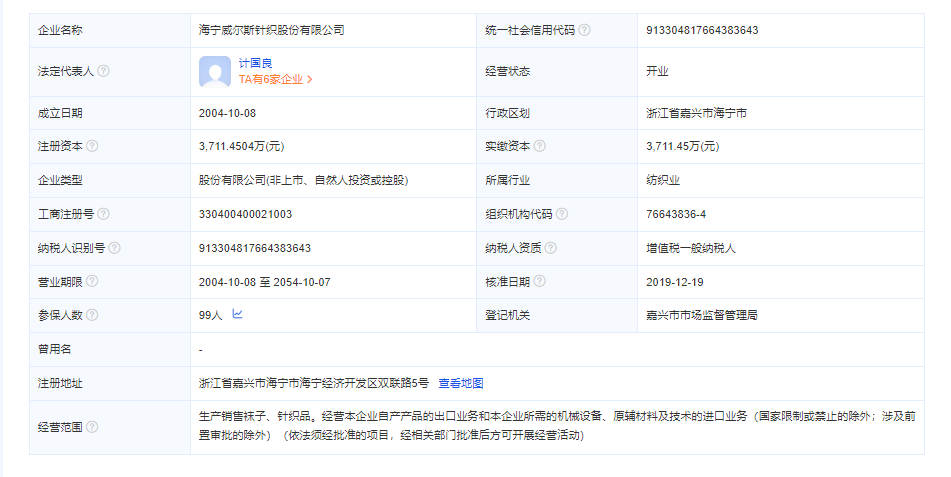Viewport: 951px width, 477px height.
Task: Select business scope text 生产销售袜子、针织品
Action: click(257, 416)
